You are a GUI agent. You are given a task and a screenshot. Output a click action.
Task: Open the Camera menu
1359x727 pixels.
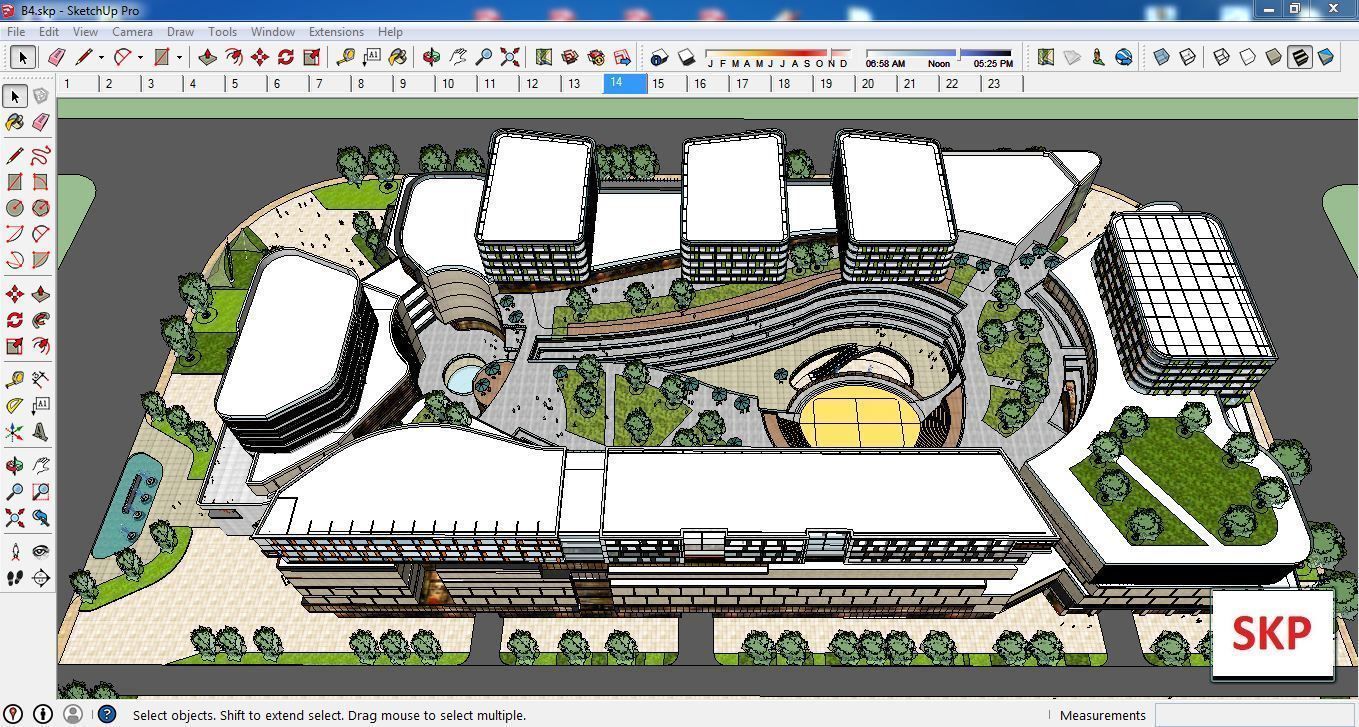pyautogui.click(x=132, y=32)
